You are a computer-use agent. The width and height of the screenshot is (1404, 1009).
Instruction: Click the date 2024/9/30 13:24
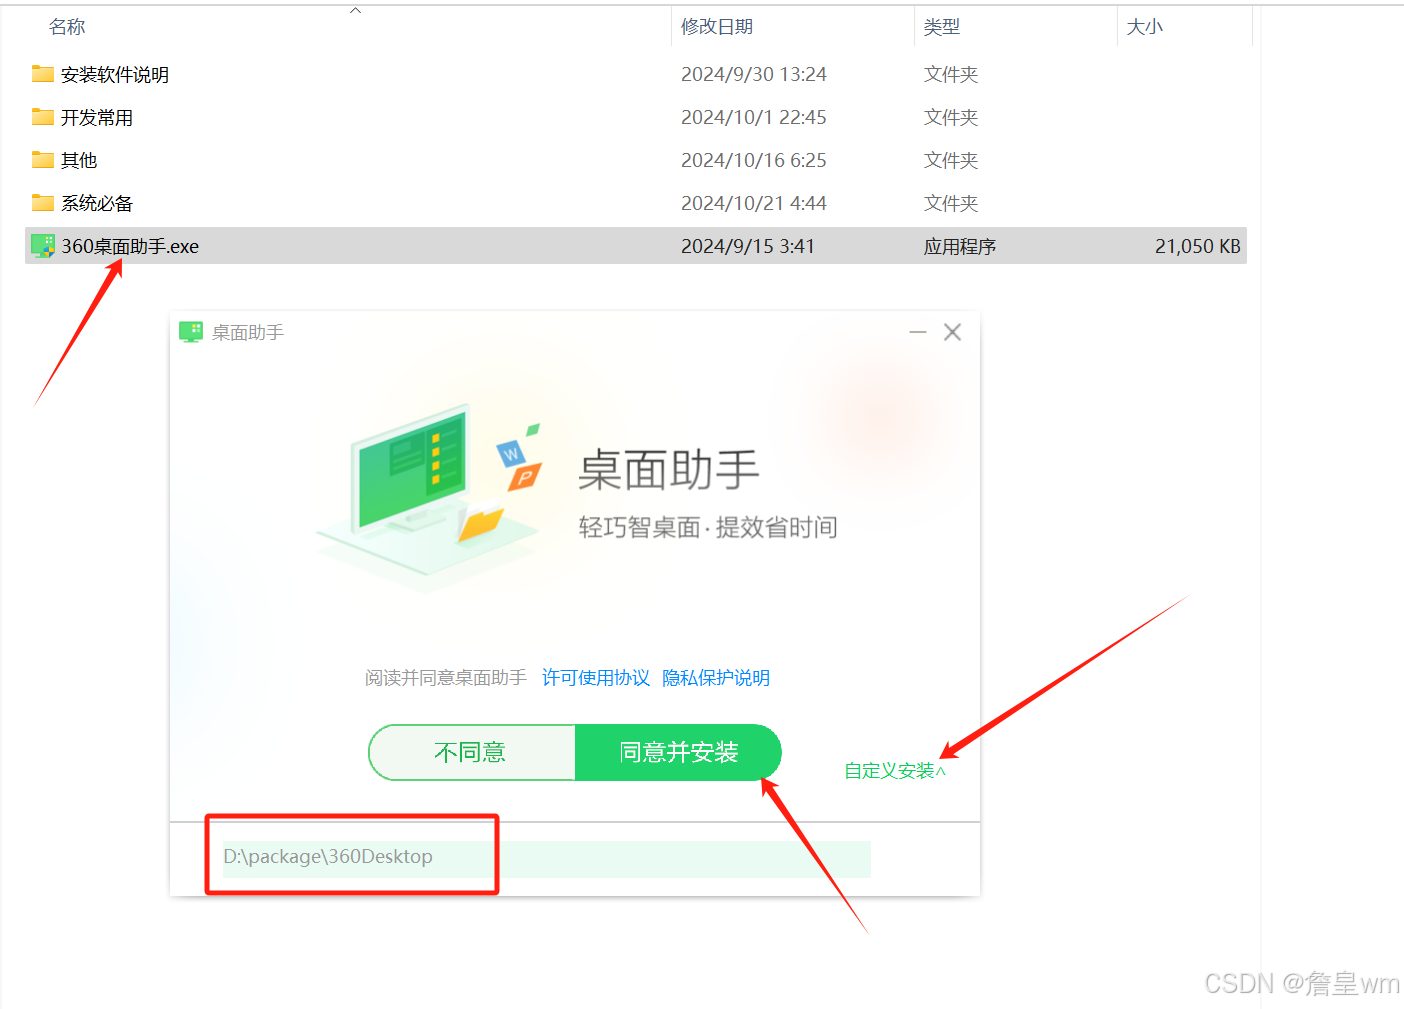[x=754, y=75]
